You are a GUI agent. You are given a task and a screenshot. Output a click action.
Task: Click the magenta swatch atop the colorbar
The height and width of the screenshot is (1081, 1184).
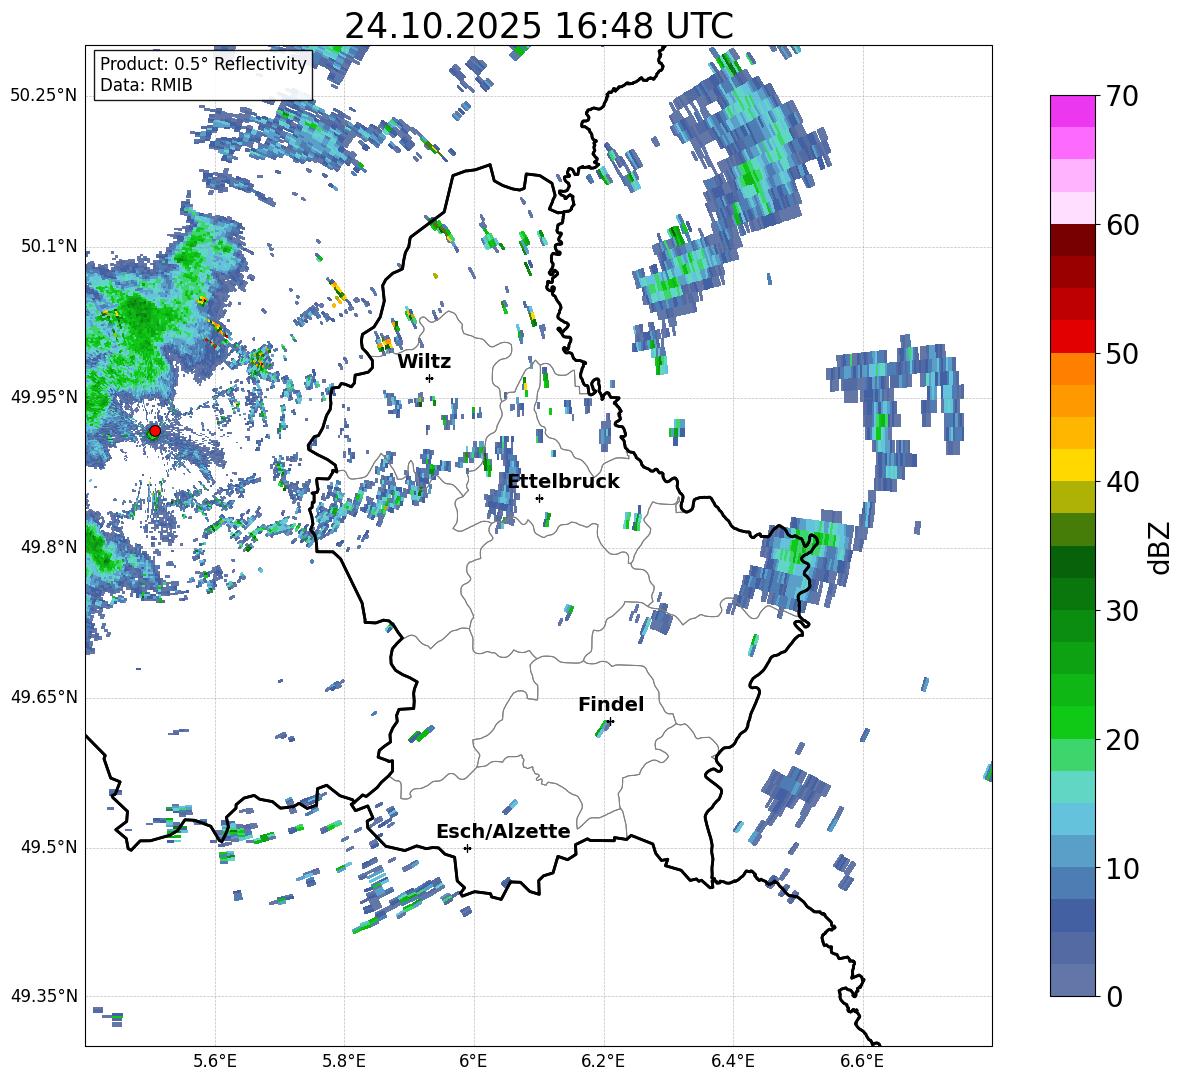click(1073, 112)
